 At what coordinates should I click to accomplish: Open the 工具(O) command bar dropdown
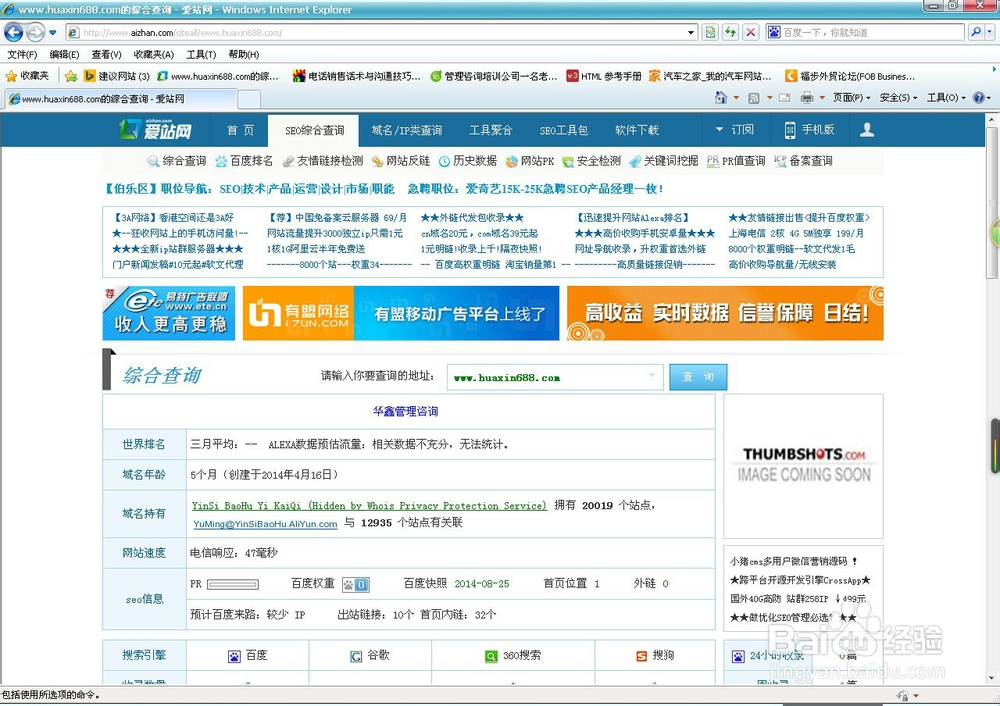(x=946, y=98)
